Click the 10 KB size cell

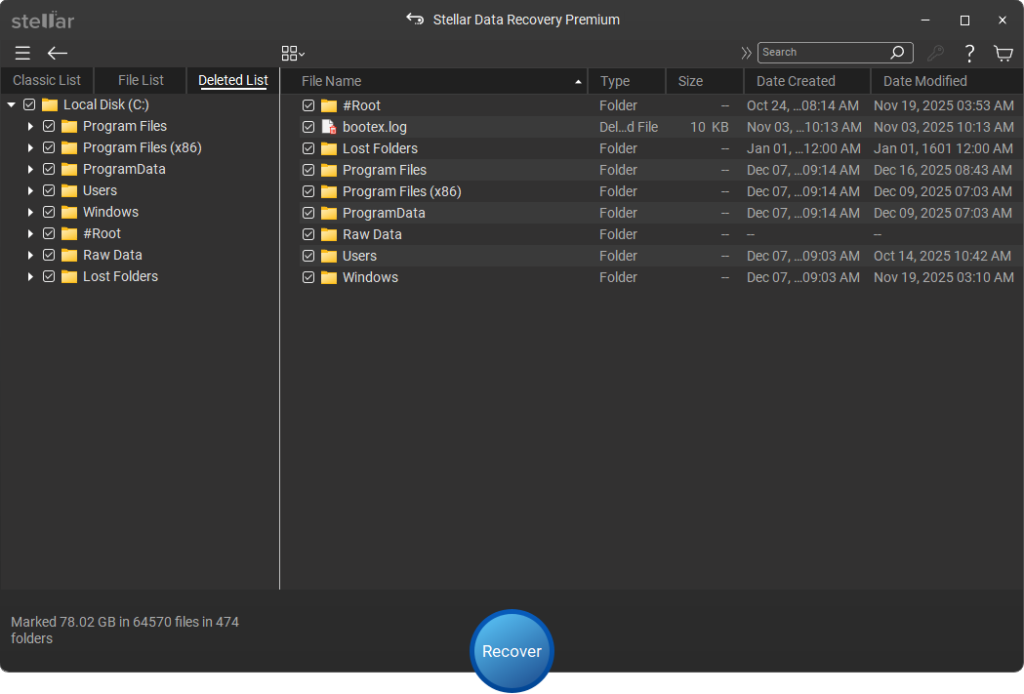[709, 127]
